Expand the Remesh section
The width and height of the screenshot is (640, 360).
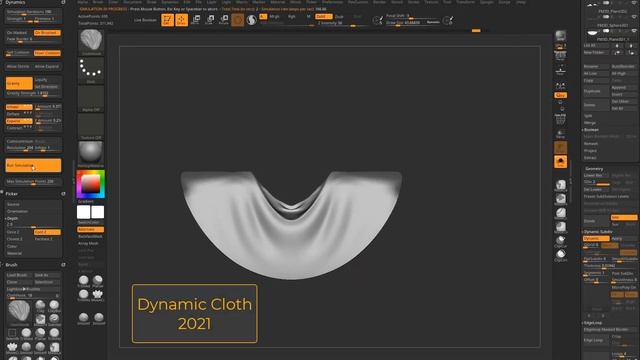(x=591, y=144)
